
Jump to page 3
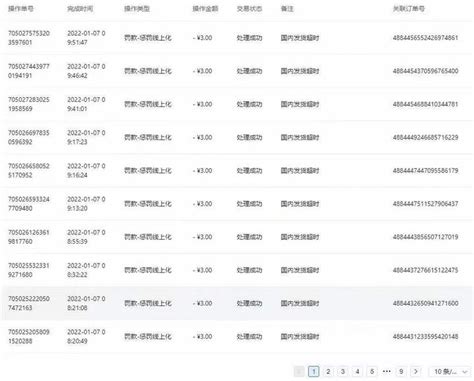click(x=343, y=371)
